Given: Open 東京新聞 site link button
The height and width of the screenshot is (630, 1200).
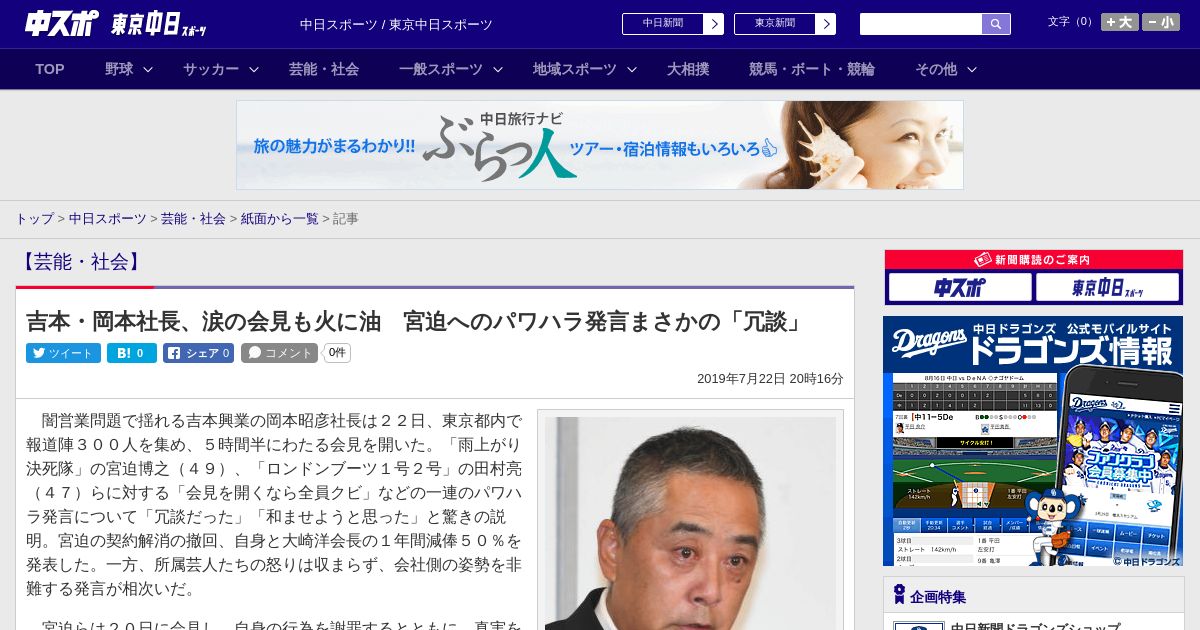Looking at the screenshot, I should [x=774, y=24].
